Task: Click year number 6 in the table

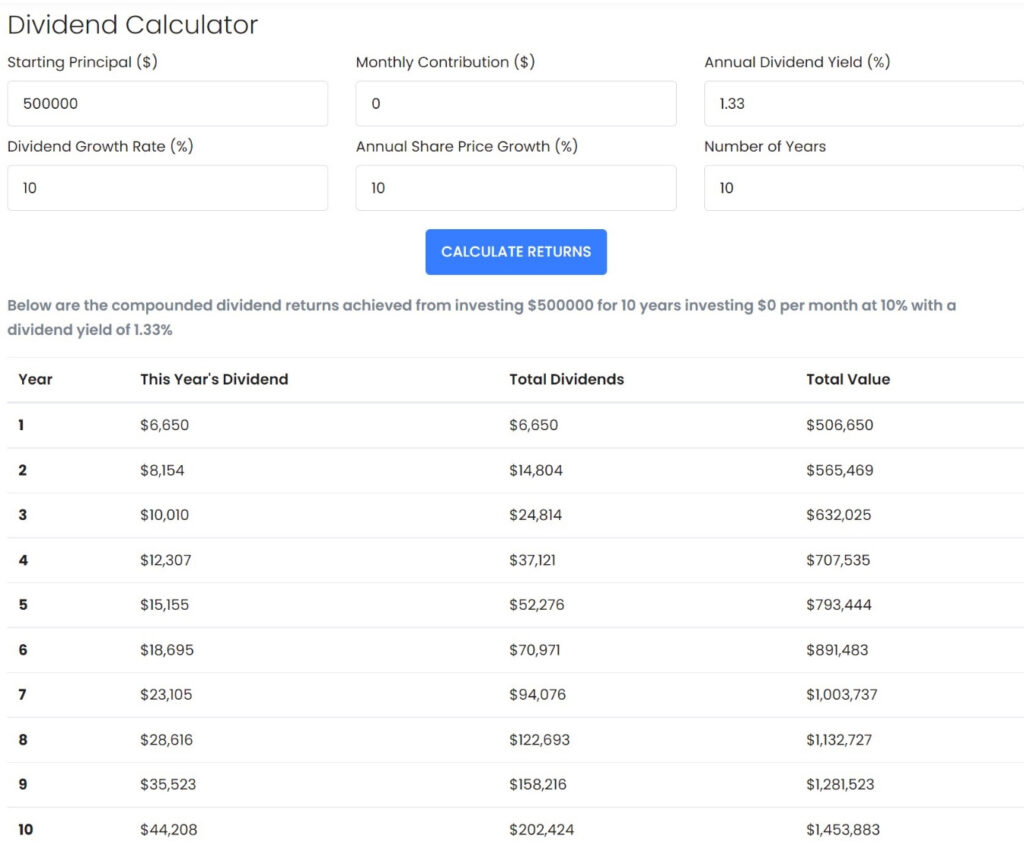Action: pyautogui.click(x=23, y=650)
